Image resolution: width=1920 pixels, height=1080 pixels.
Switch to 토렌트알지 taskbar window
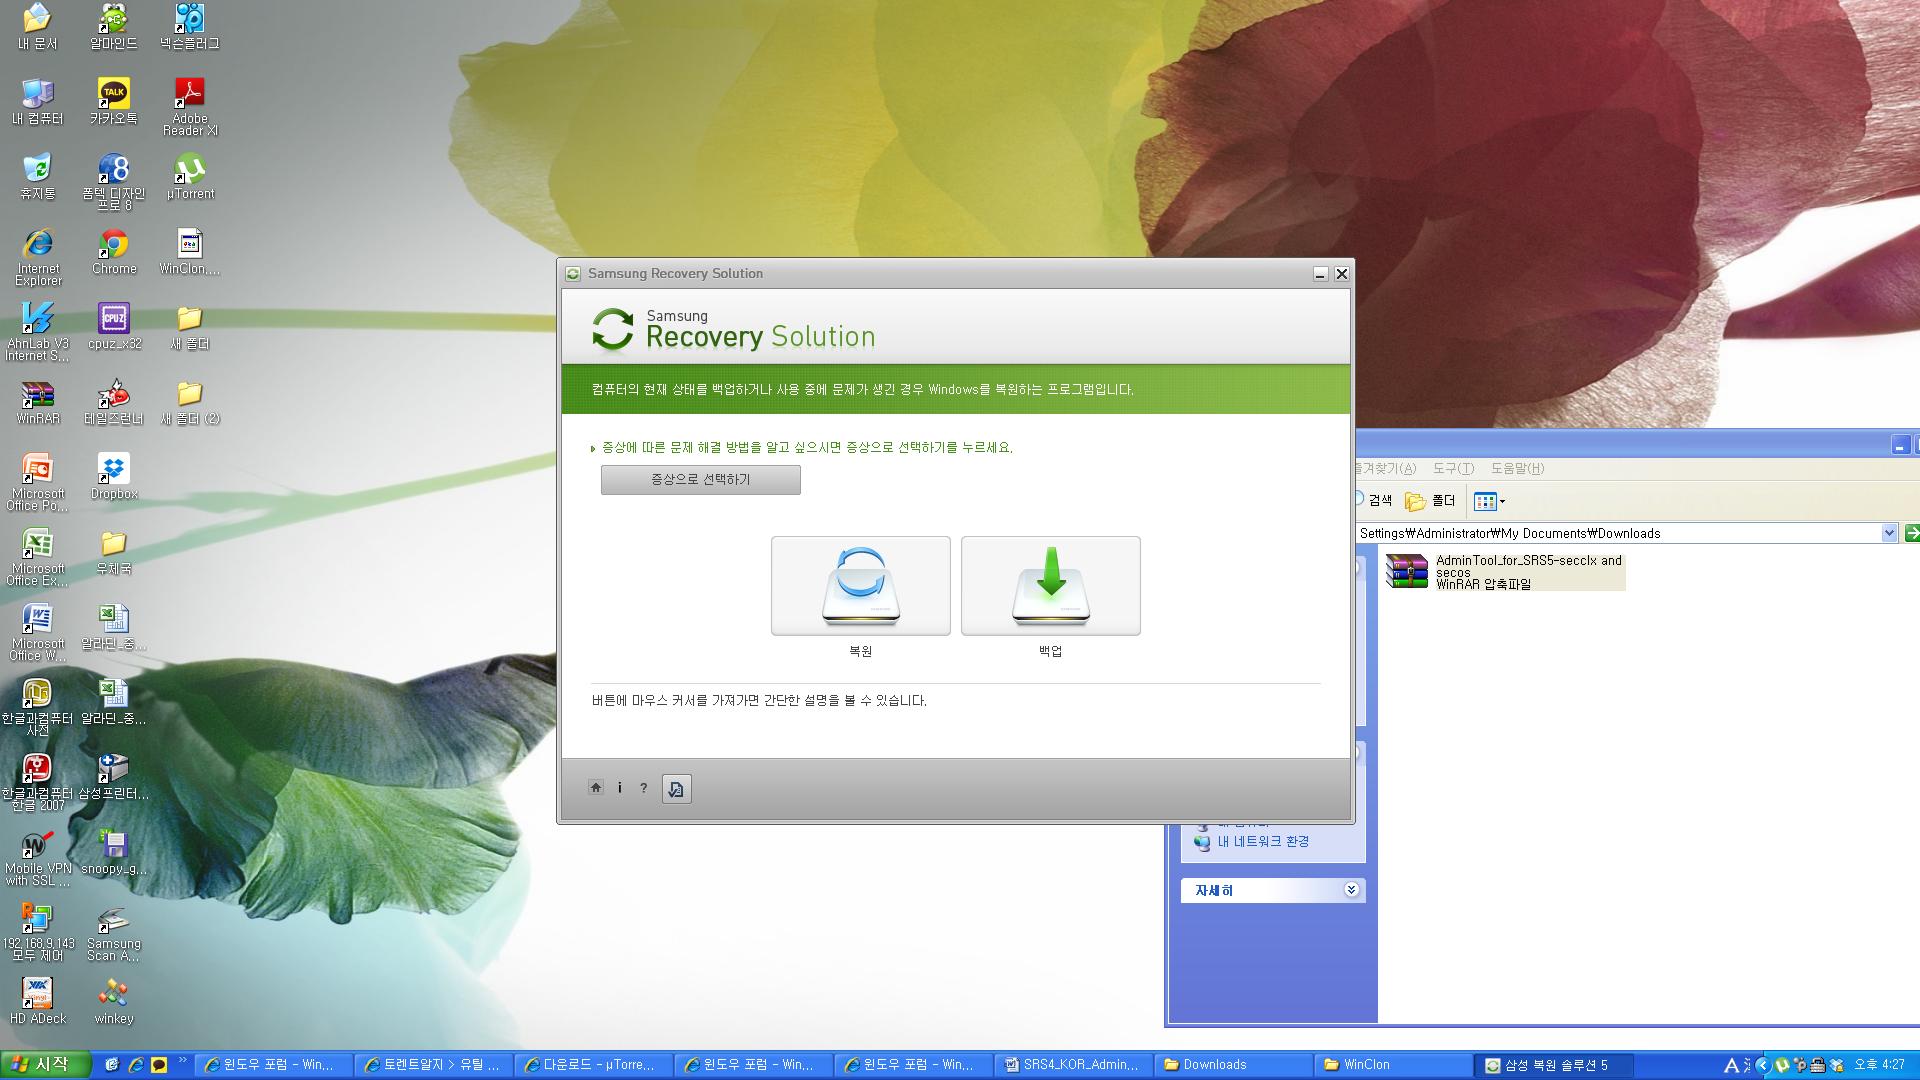433,1065
